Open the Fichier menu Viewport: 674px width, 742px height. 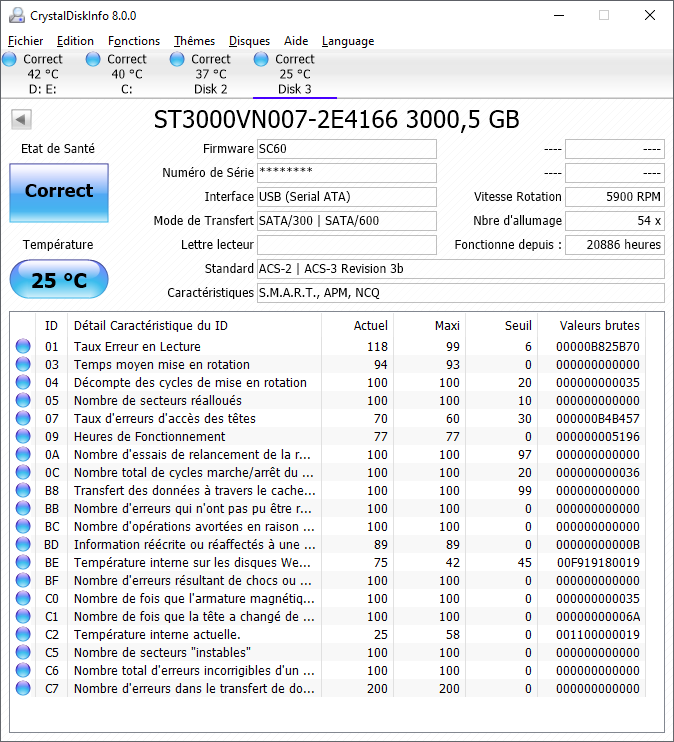click(26, 41)
